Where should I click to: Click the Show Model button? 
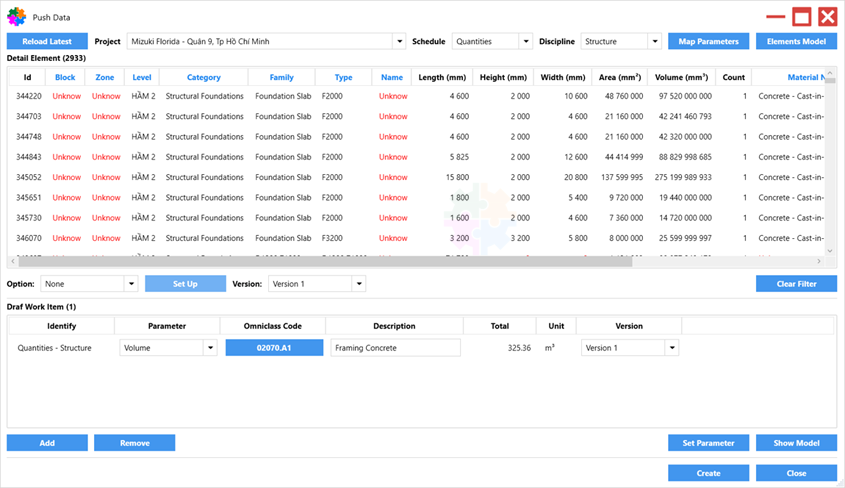click(x=796, y=443)
